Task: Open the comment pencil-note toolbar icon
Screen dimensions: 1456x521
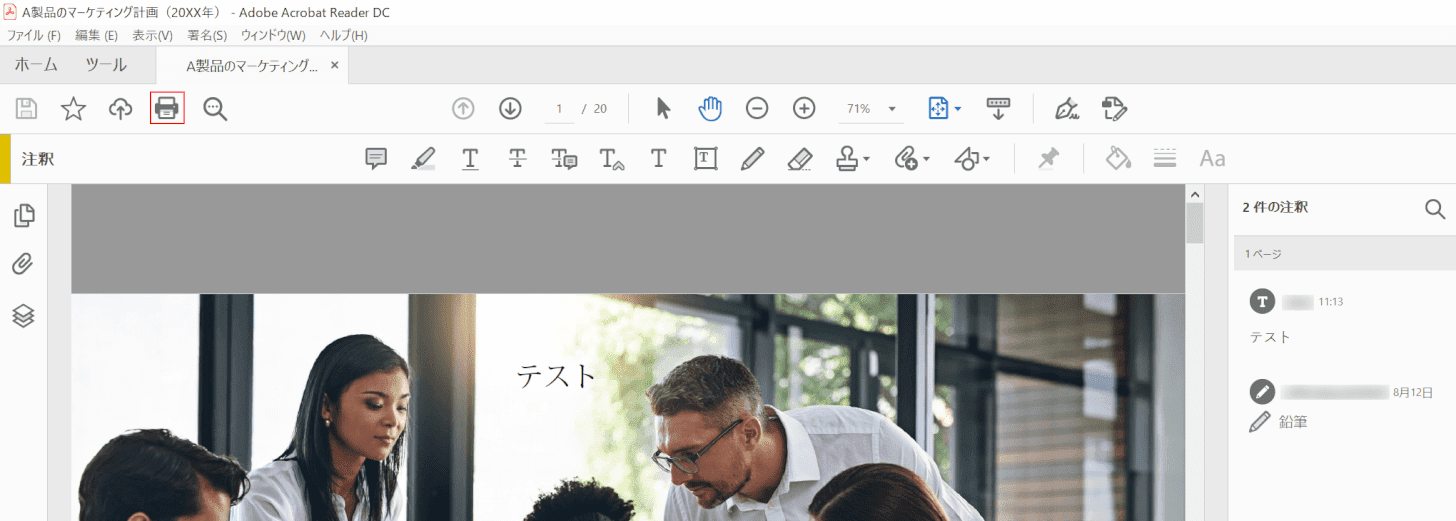Action: click(x=1114, y=108)
